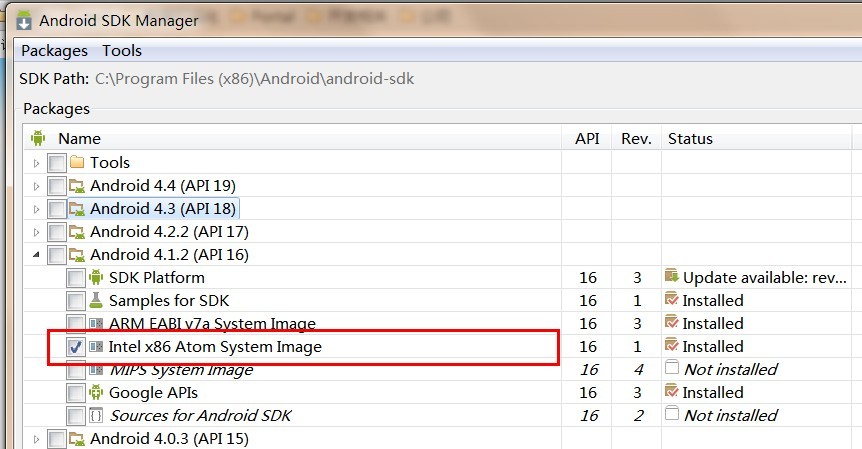Select the SDK Platform row label
The image size is (862, 449).
point(157,278)
